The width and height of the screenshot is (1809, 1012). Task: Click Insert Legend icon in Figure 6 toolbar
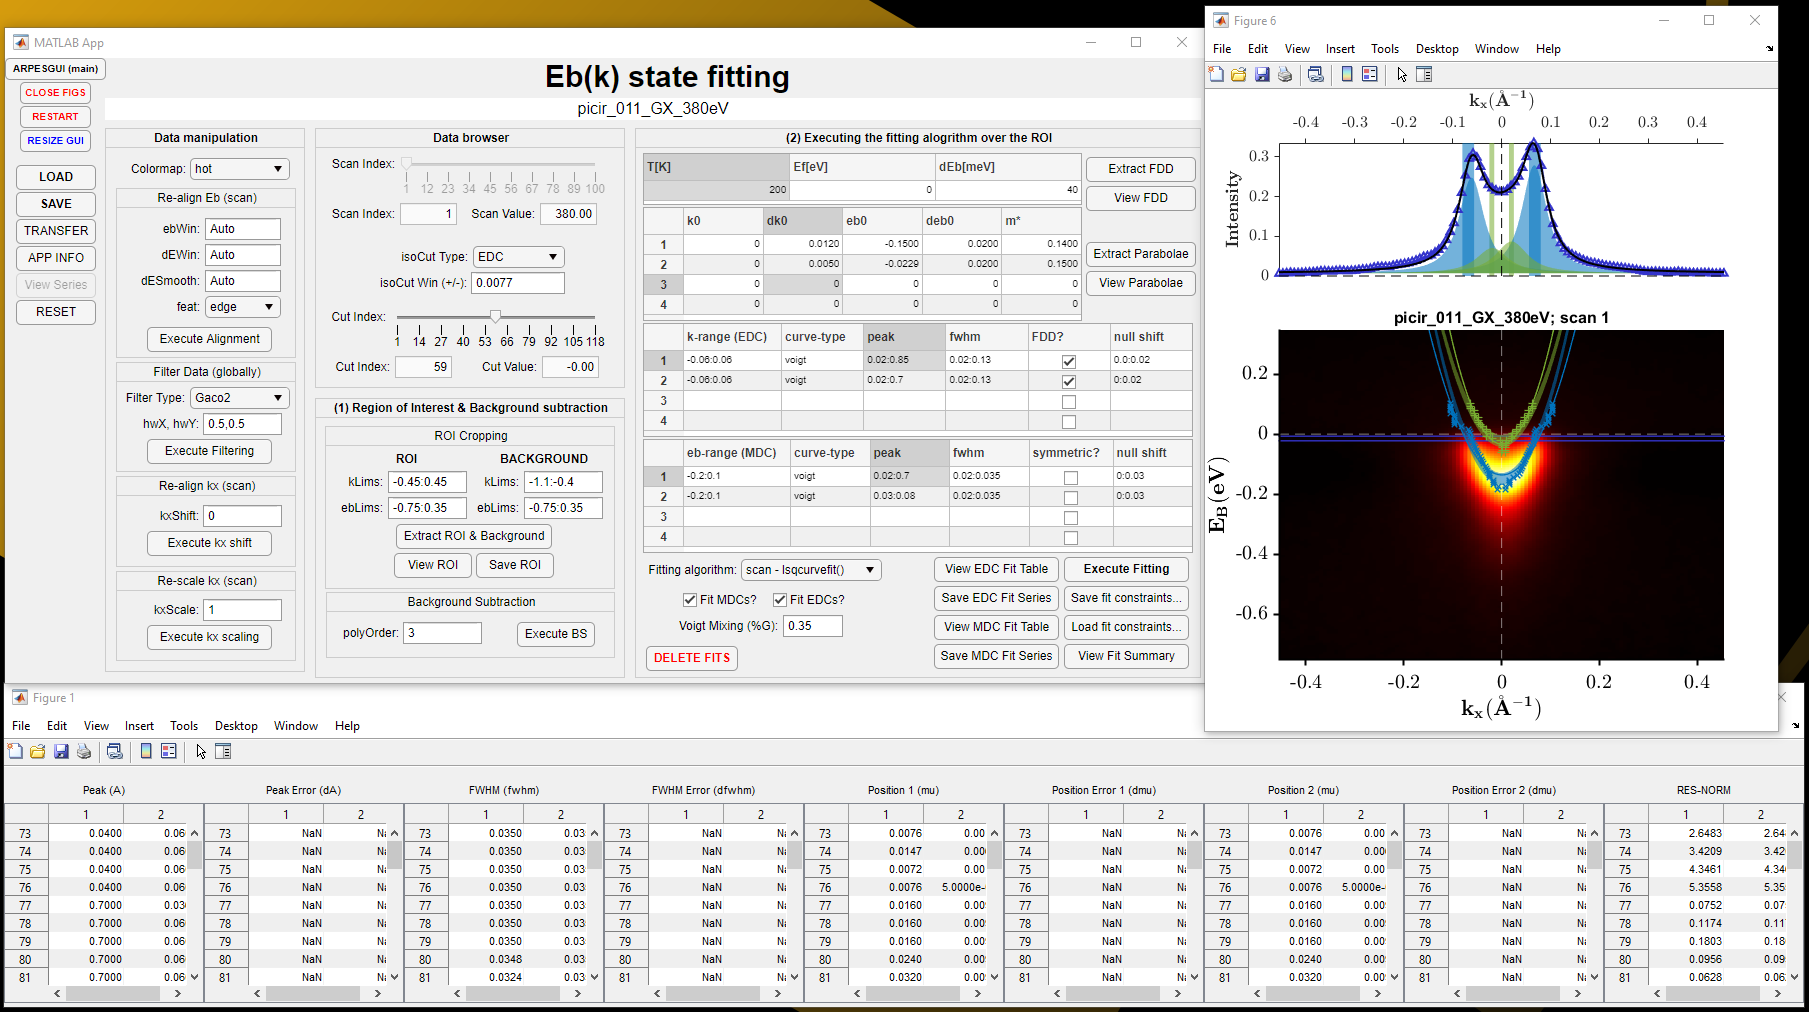pos(1370,74)
